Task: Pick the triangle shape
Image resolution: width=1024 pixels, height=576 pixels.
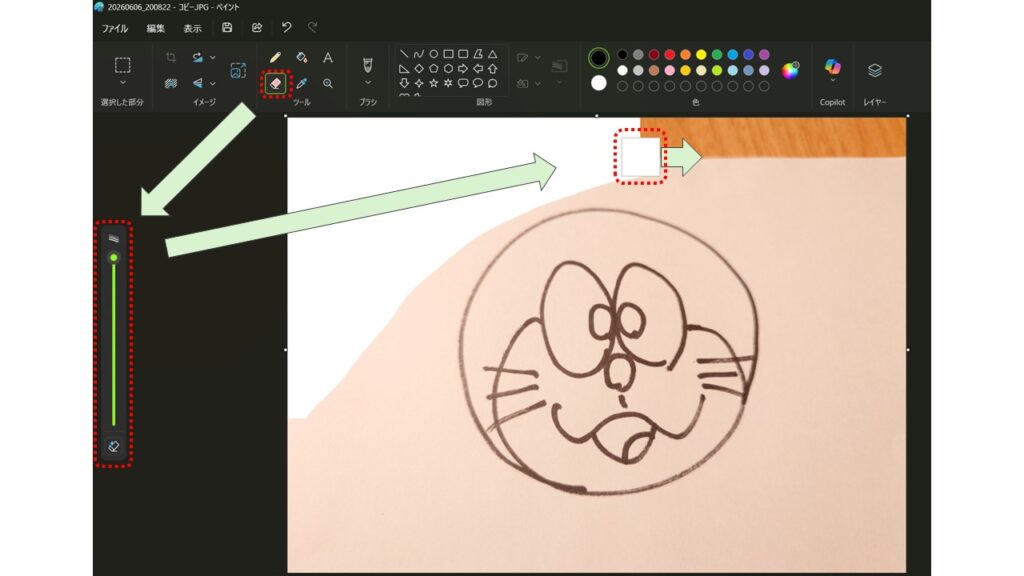Action: 492,54
